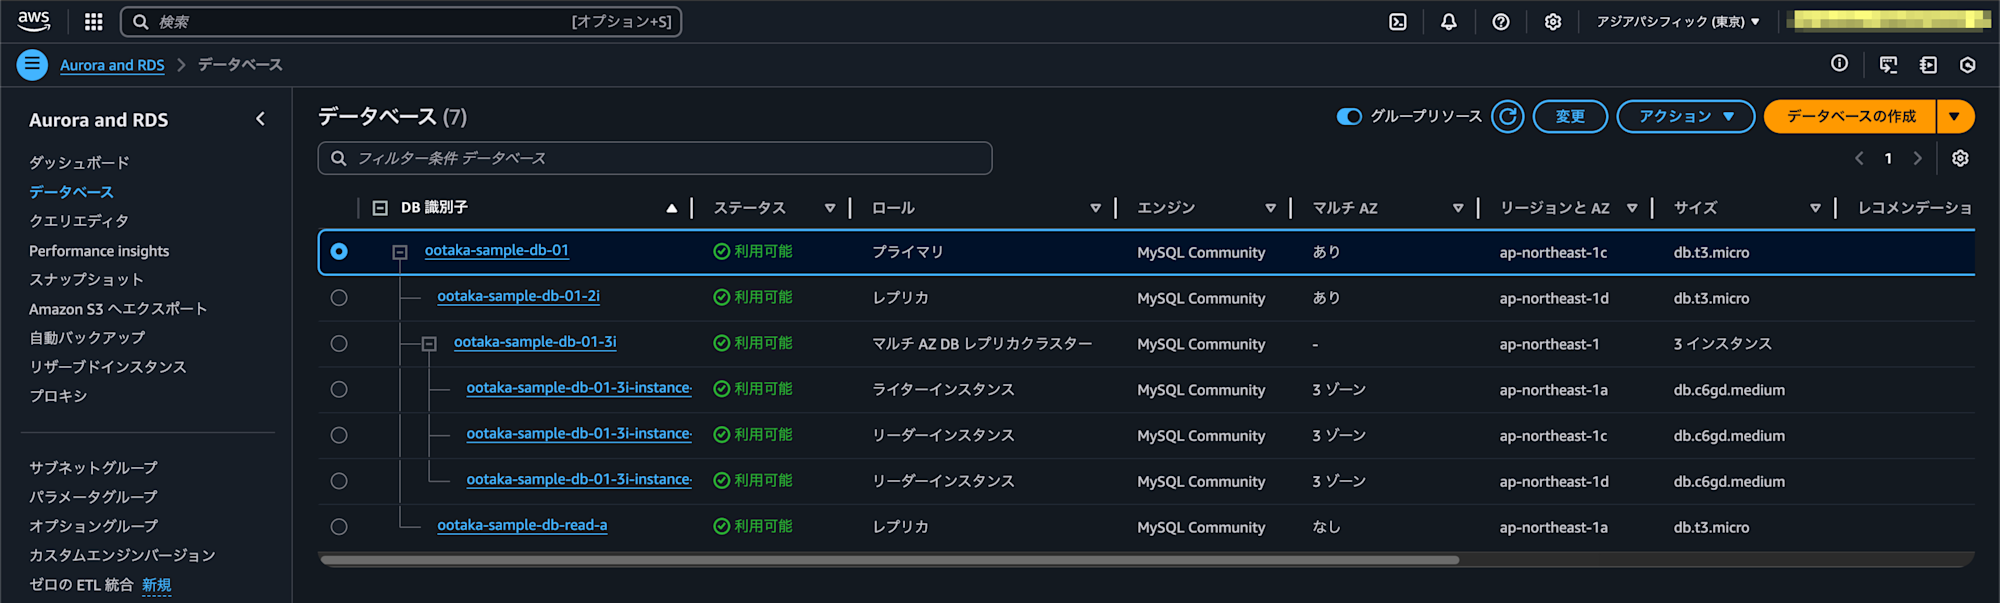
Task: Select radio for reader instance in ap-northeast-1d
Action: pos(339,482)
